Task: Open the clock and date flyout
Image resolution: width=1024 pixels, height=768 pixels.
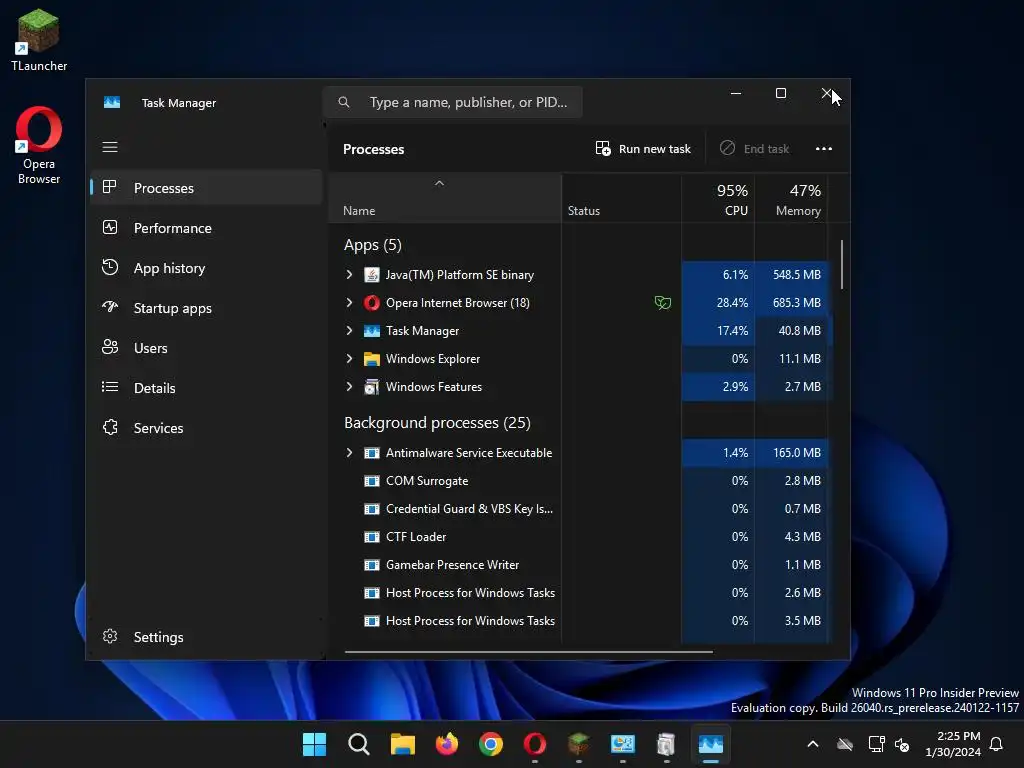Action: click(953, 744)
